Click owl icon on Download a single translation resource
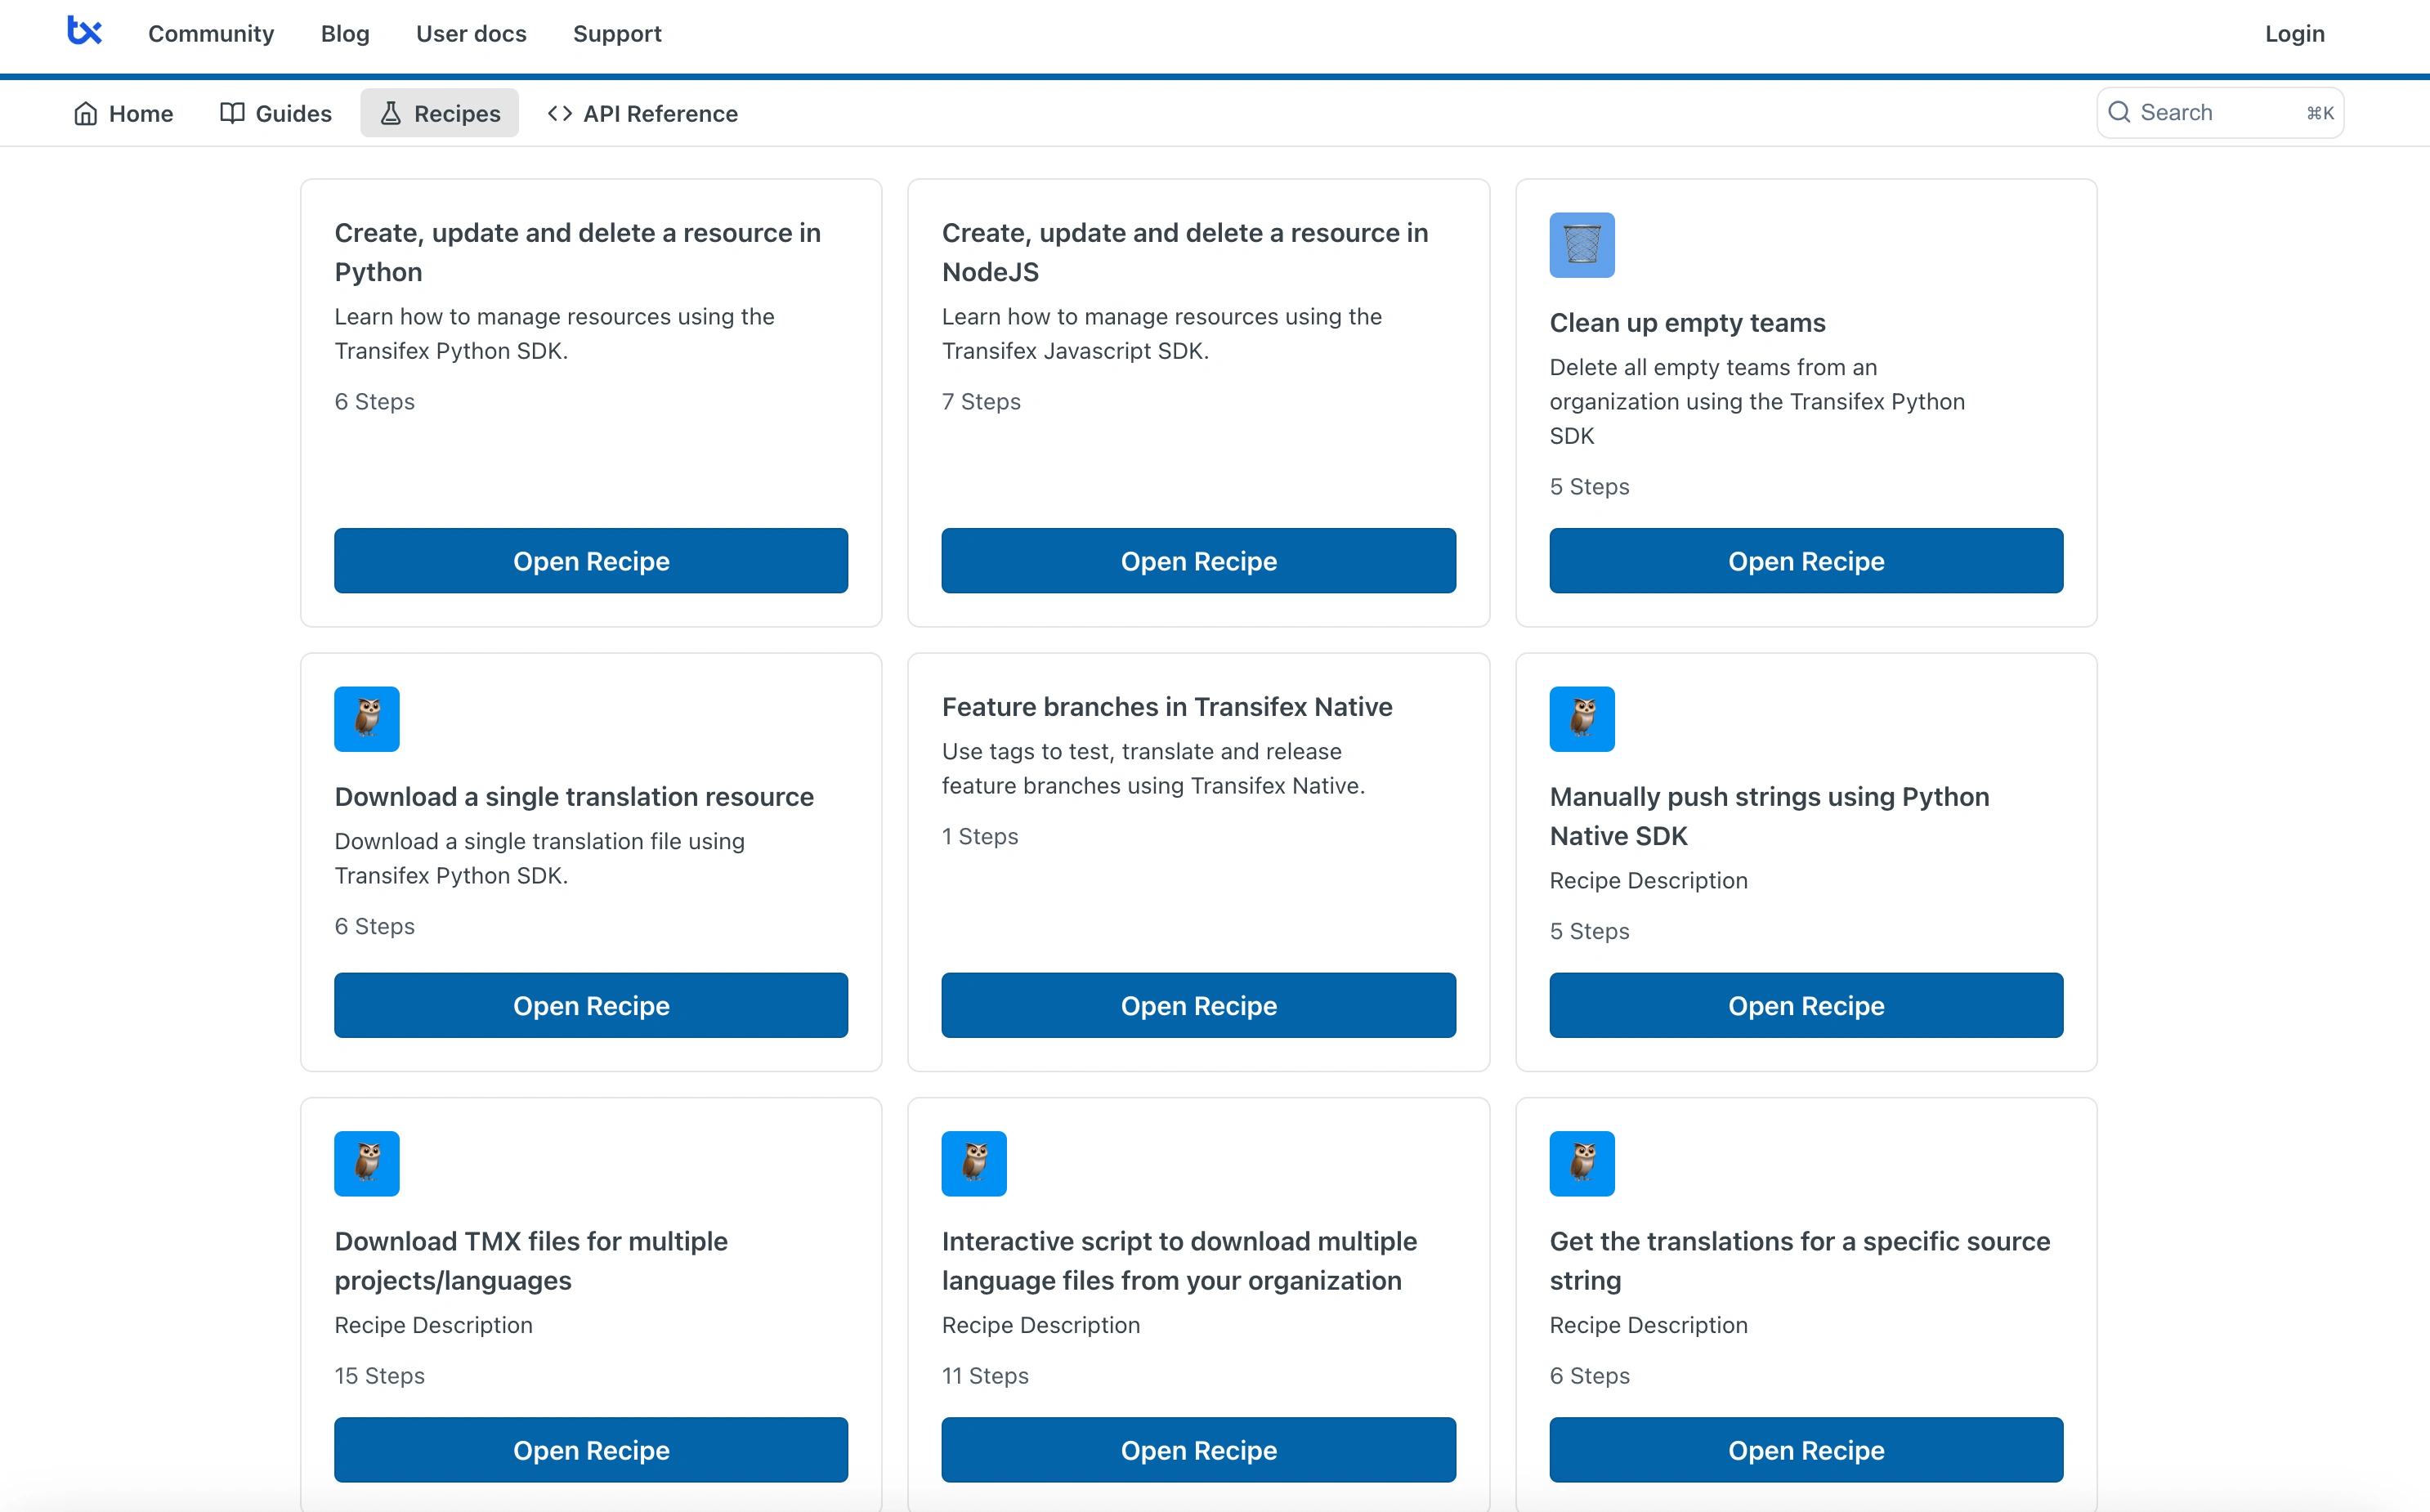 tap(367, 719)
